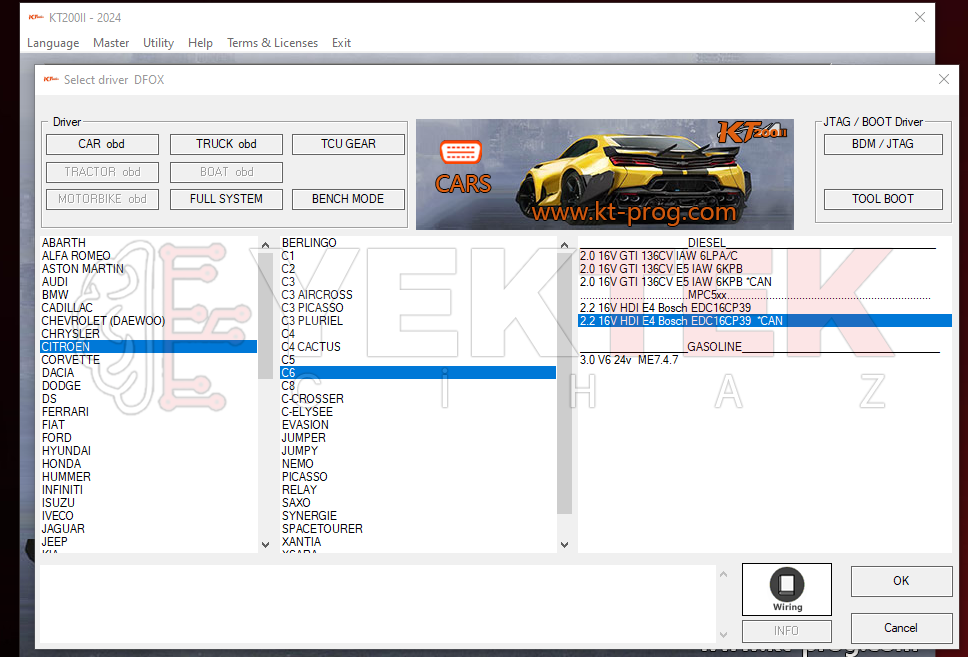968x657 pixels.
Task: Click the Exit menu item
Action: tap(341, 43)
